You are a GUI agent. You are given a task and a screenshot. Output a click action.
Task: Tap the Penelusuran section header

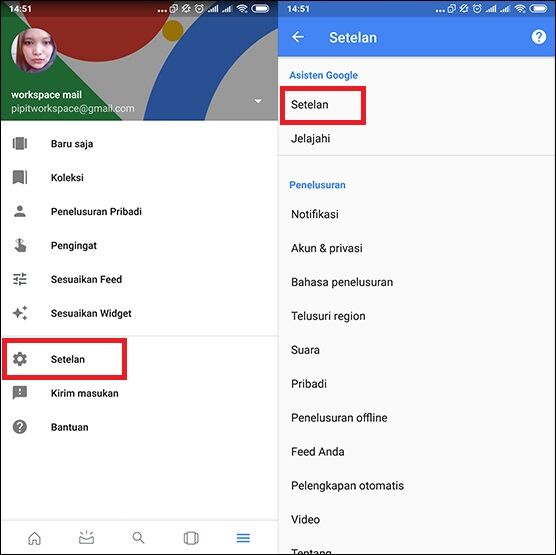click(317, 185)
